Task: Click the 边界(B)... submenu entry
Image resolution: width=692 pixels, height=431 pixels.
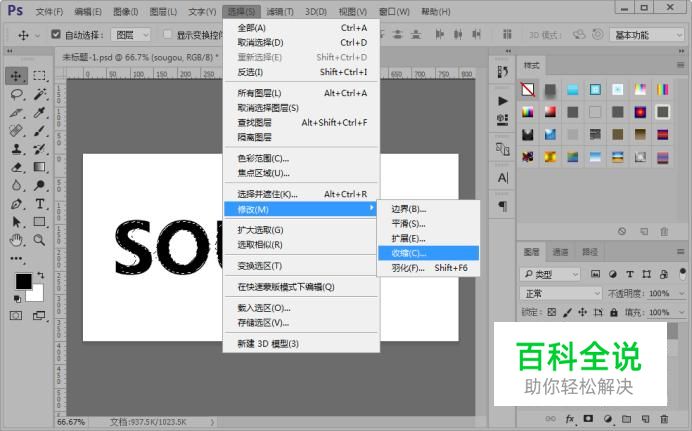Action: tap(428, 209)
